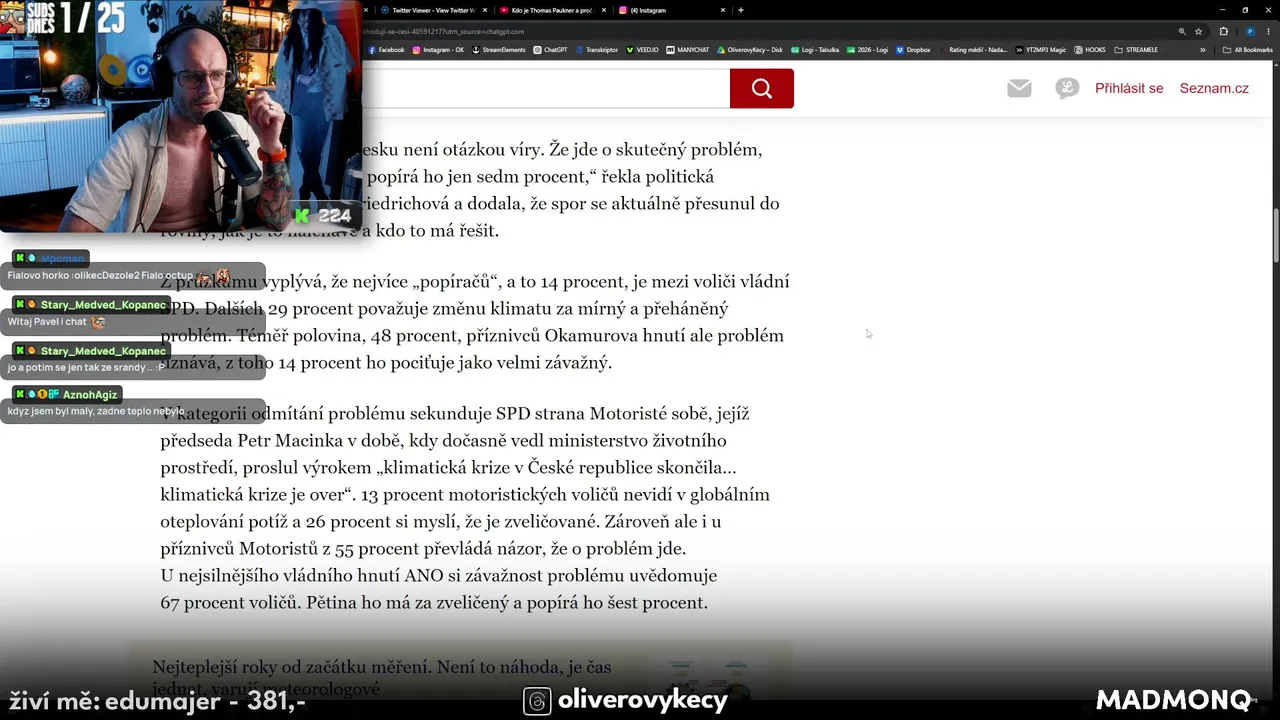Open the 'Nejteplejší roky od začátku měření' article link
Viewport: 1280px width, 720px height.
381,677
